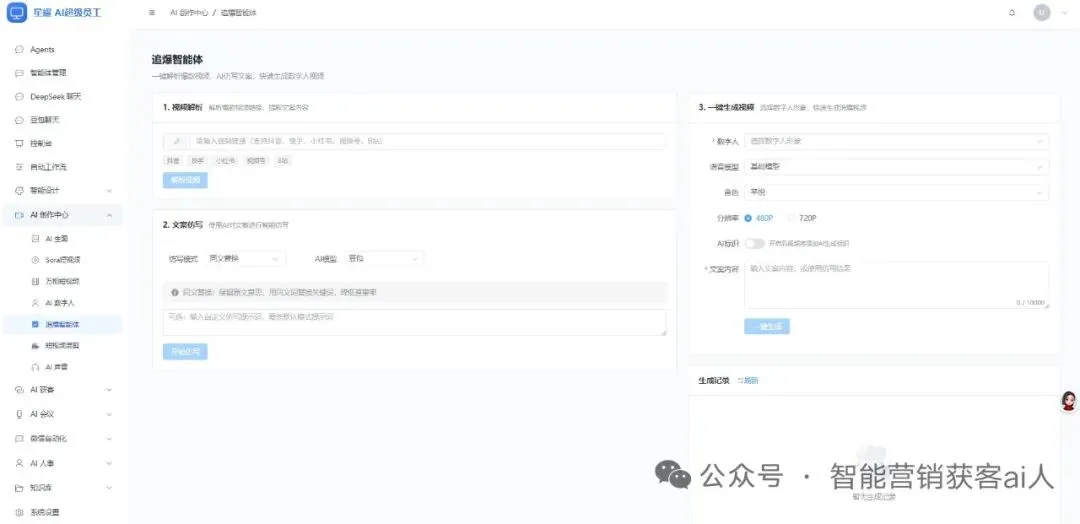
Task: Click the 万相短视频 film icon
Action: click(36, 281)
